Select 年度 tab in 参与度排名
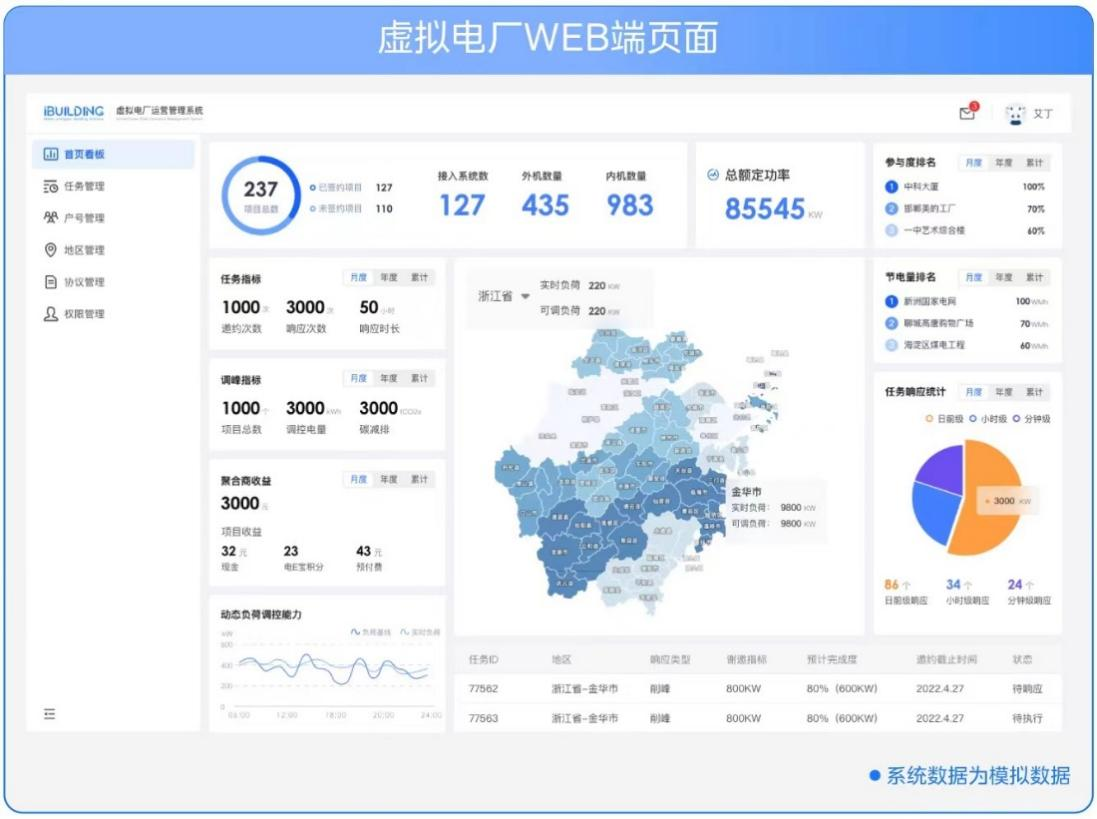1097x819 pixels. pyautogui.click(x=1003, y=162)
